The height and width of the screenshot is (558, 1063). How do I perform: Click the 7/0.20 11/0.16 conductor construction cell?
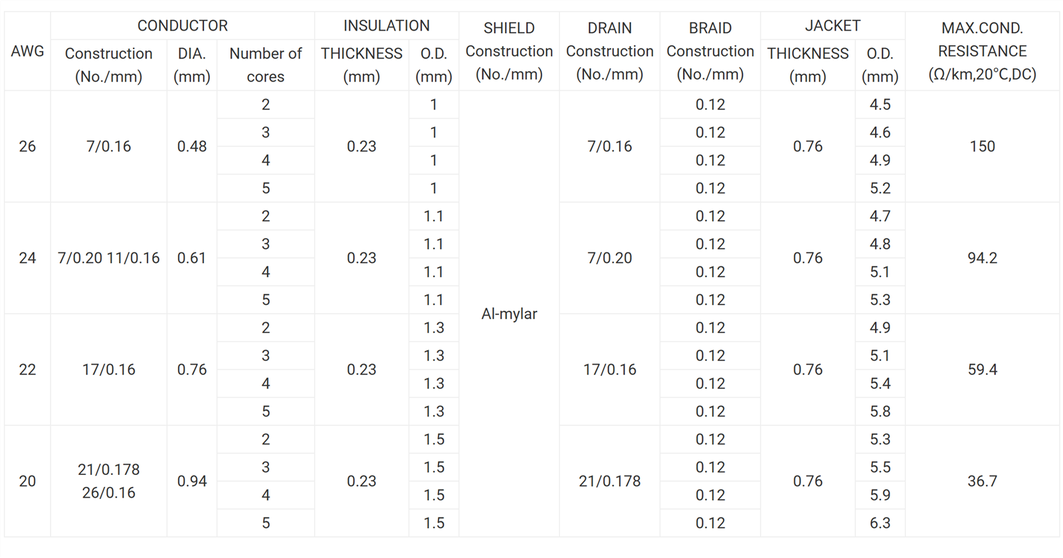108,258
